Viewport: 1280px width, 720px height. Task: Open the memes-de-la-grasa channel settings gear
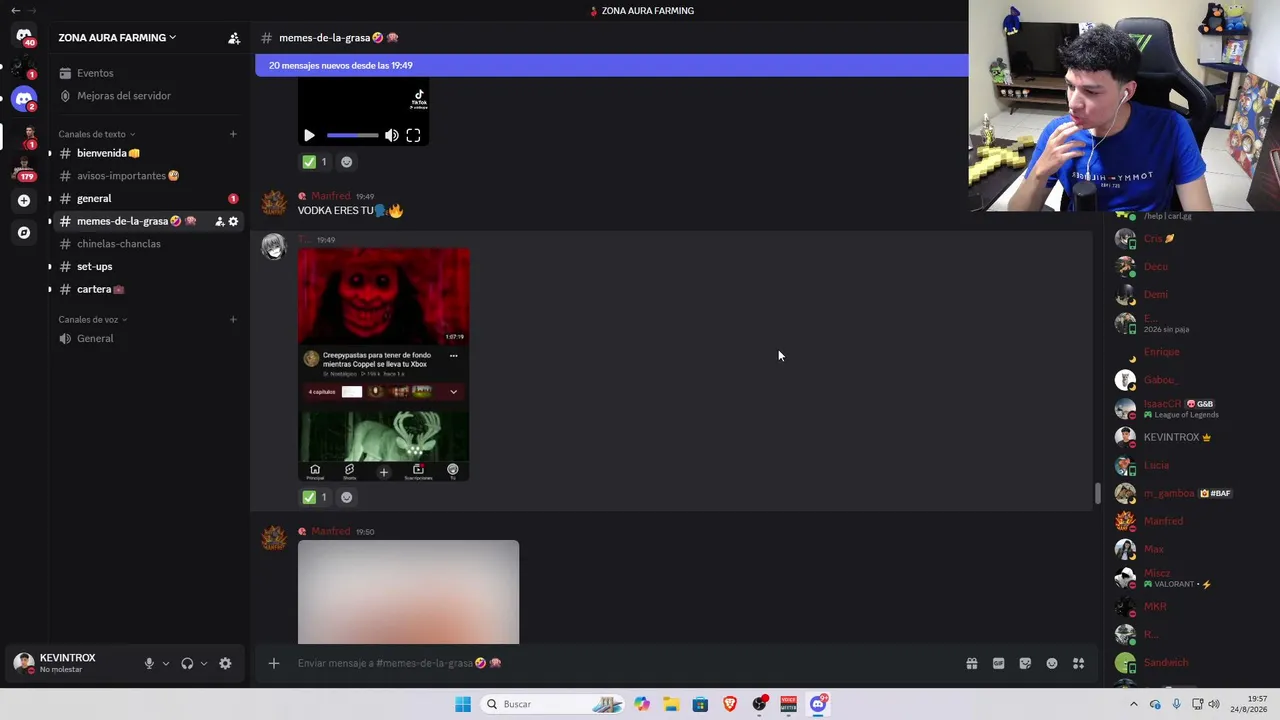tap(234, 221)
